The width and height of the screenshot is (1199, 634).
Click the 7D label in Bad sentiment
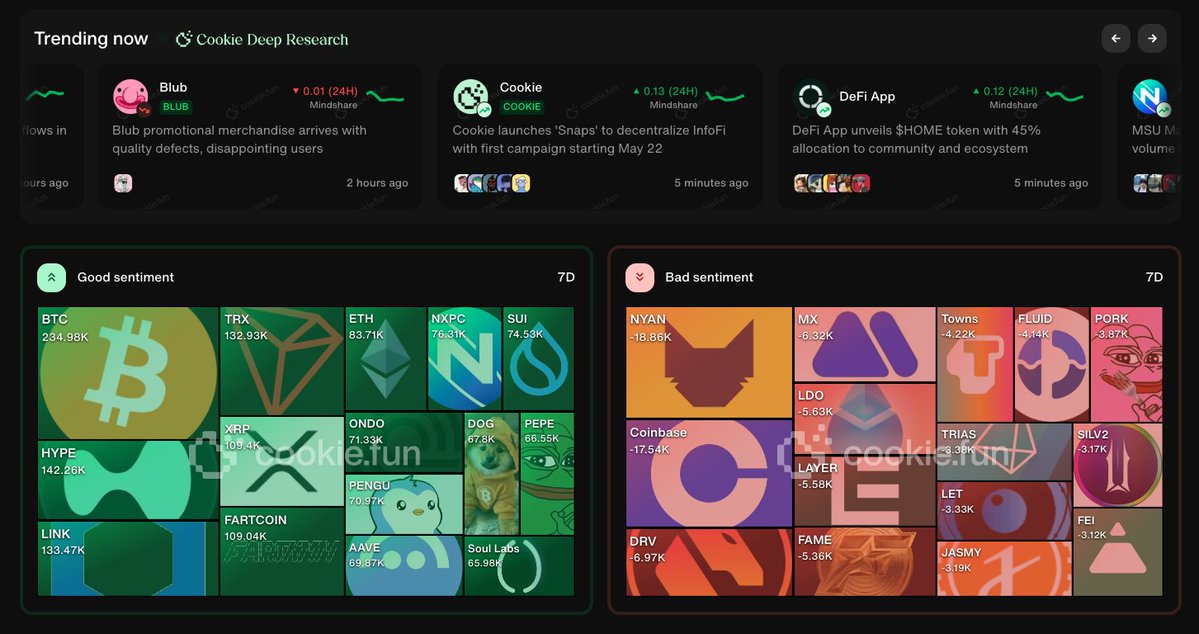[x=1154, y=277]
